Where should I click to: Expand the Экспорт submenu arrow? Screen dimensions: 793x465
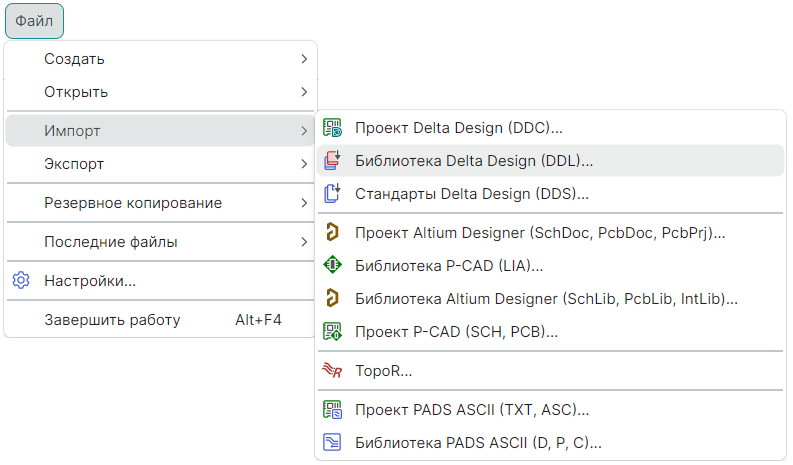click(303, 164)
